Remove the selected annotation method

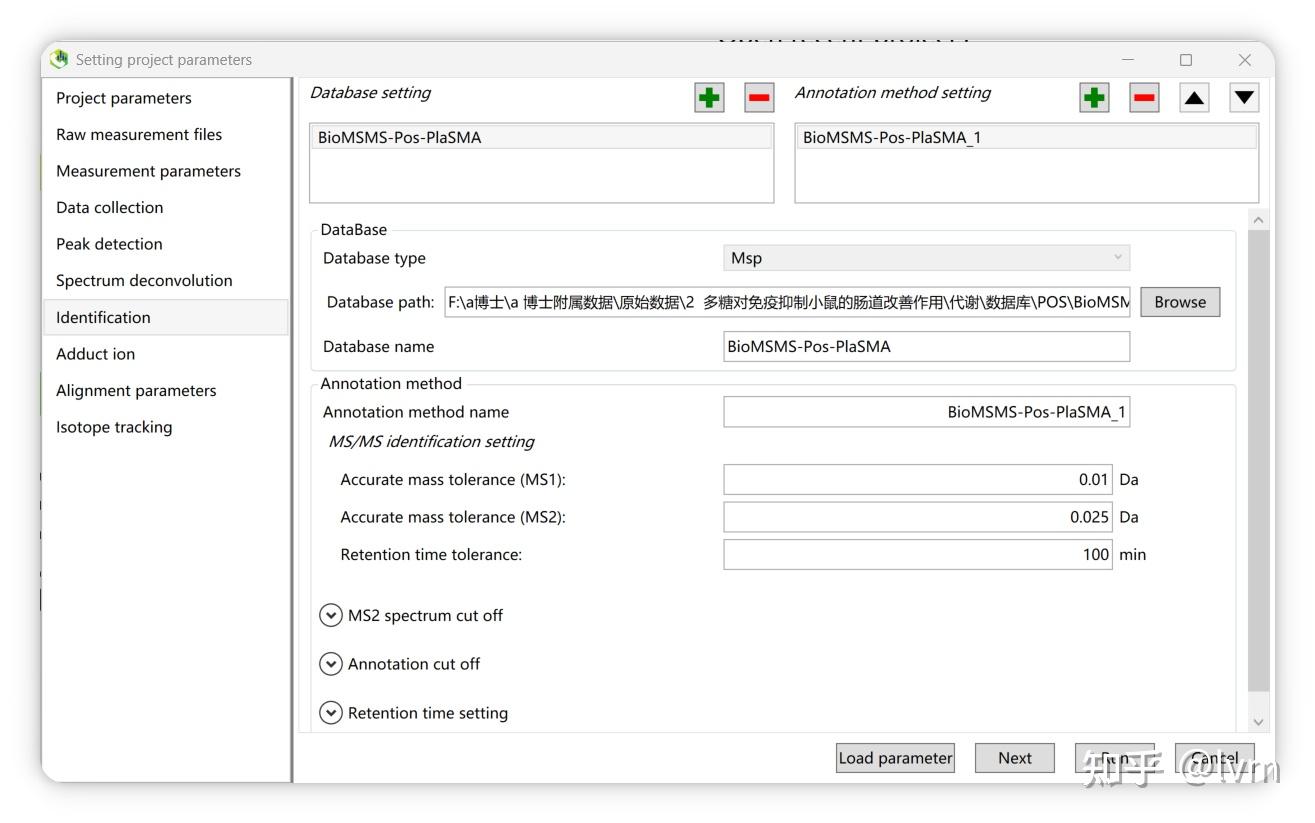point(1144,97)
